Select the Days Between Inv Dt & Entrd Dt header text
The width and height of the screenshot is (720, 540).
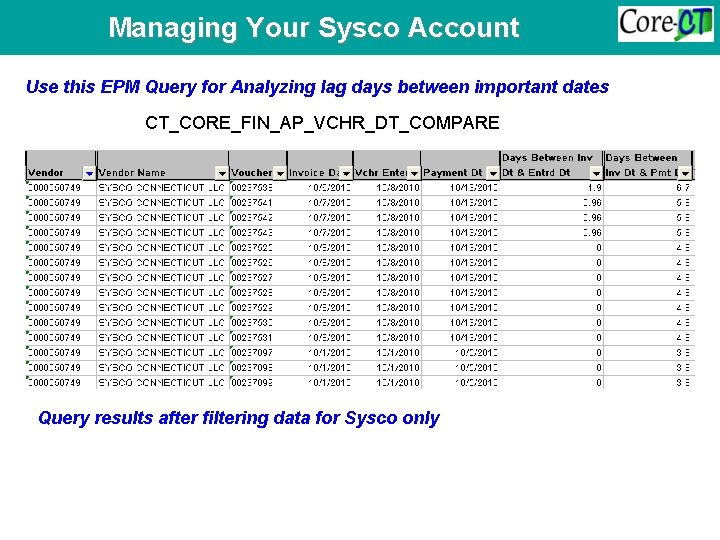pyautogui.click(x=547, y=165)
